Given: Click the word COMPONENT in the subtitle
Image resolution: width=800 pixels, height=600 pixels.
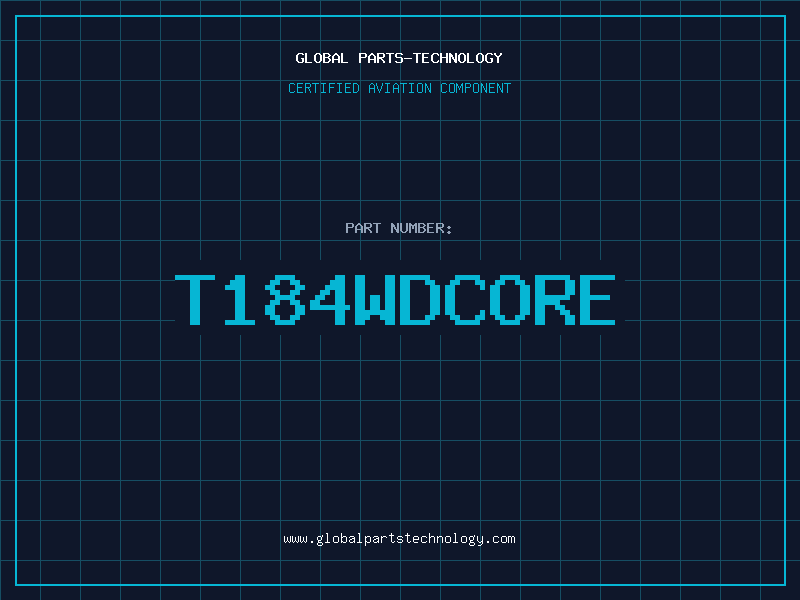Looking at the screenshot, I should point(475,89).
